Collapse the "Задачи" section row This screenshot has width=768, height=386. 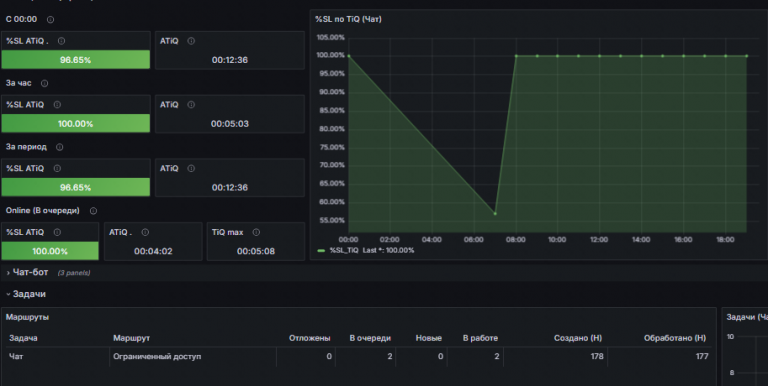coord(29,294)
